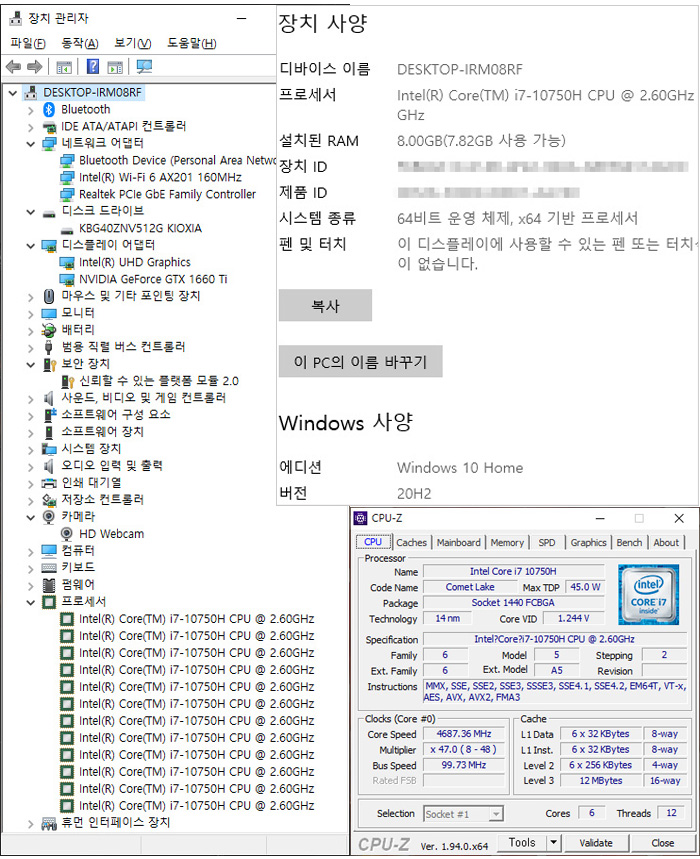Viewport: 700px width, 859px height.
Task: Expand the 모니터 tree node
Action: pos(31,314)
